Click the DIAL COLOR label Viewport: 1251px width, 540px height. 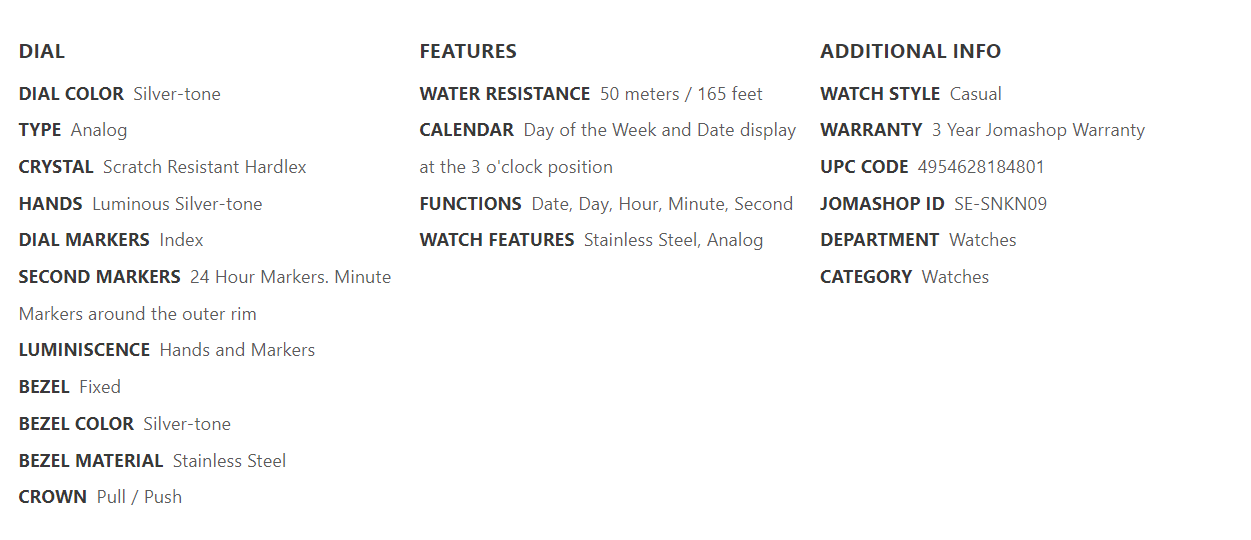71,94
